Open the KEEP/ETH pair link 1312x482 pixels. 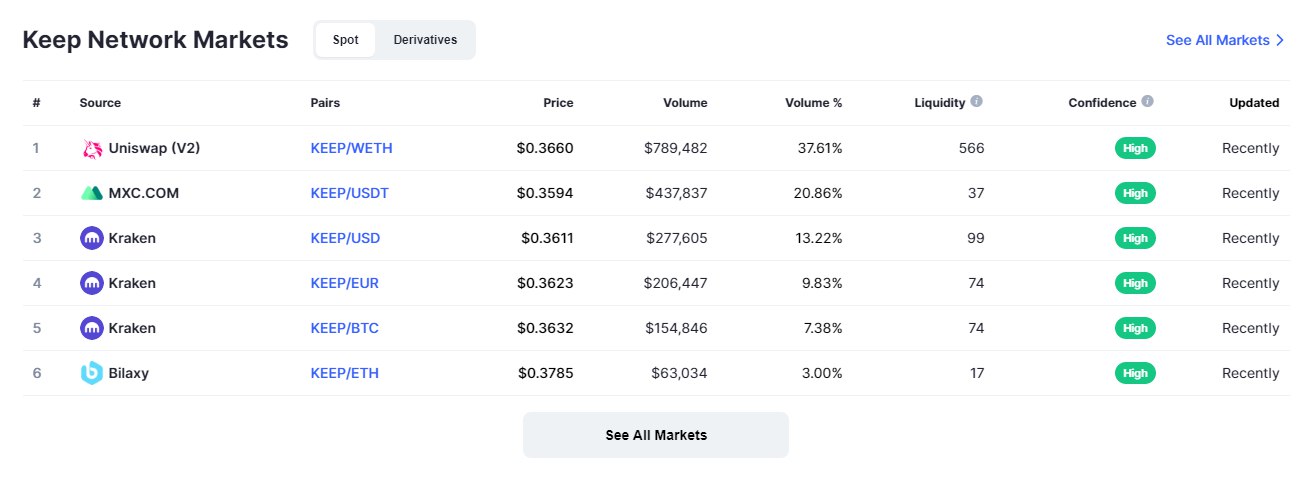click(x=344, y=373)
